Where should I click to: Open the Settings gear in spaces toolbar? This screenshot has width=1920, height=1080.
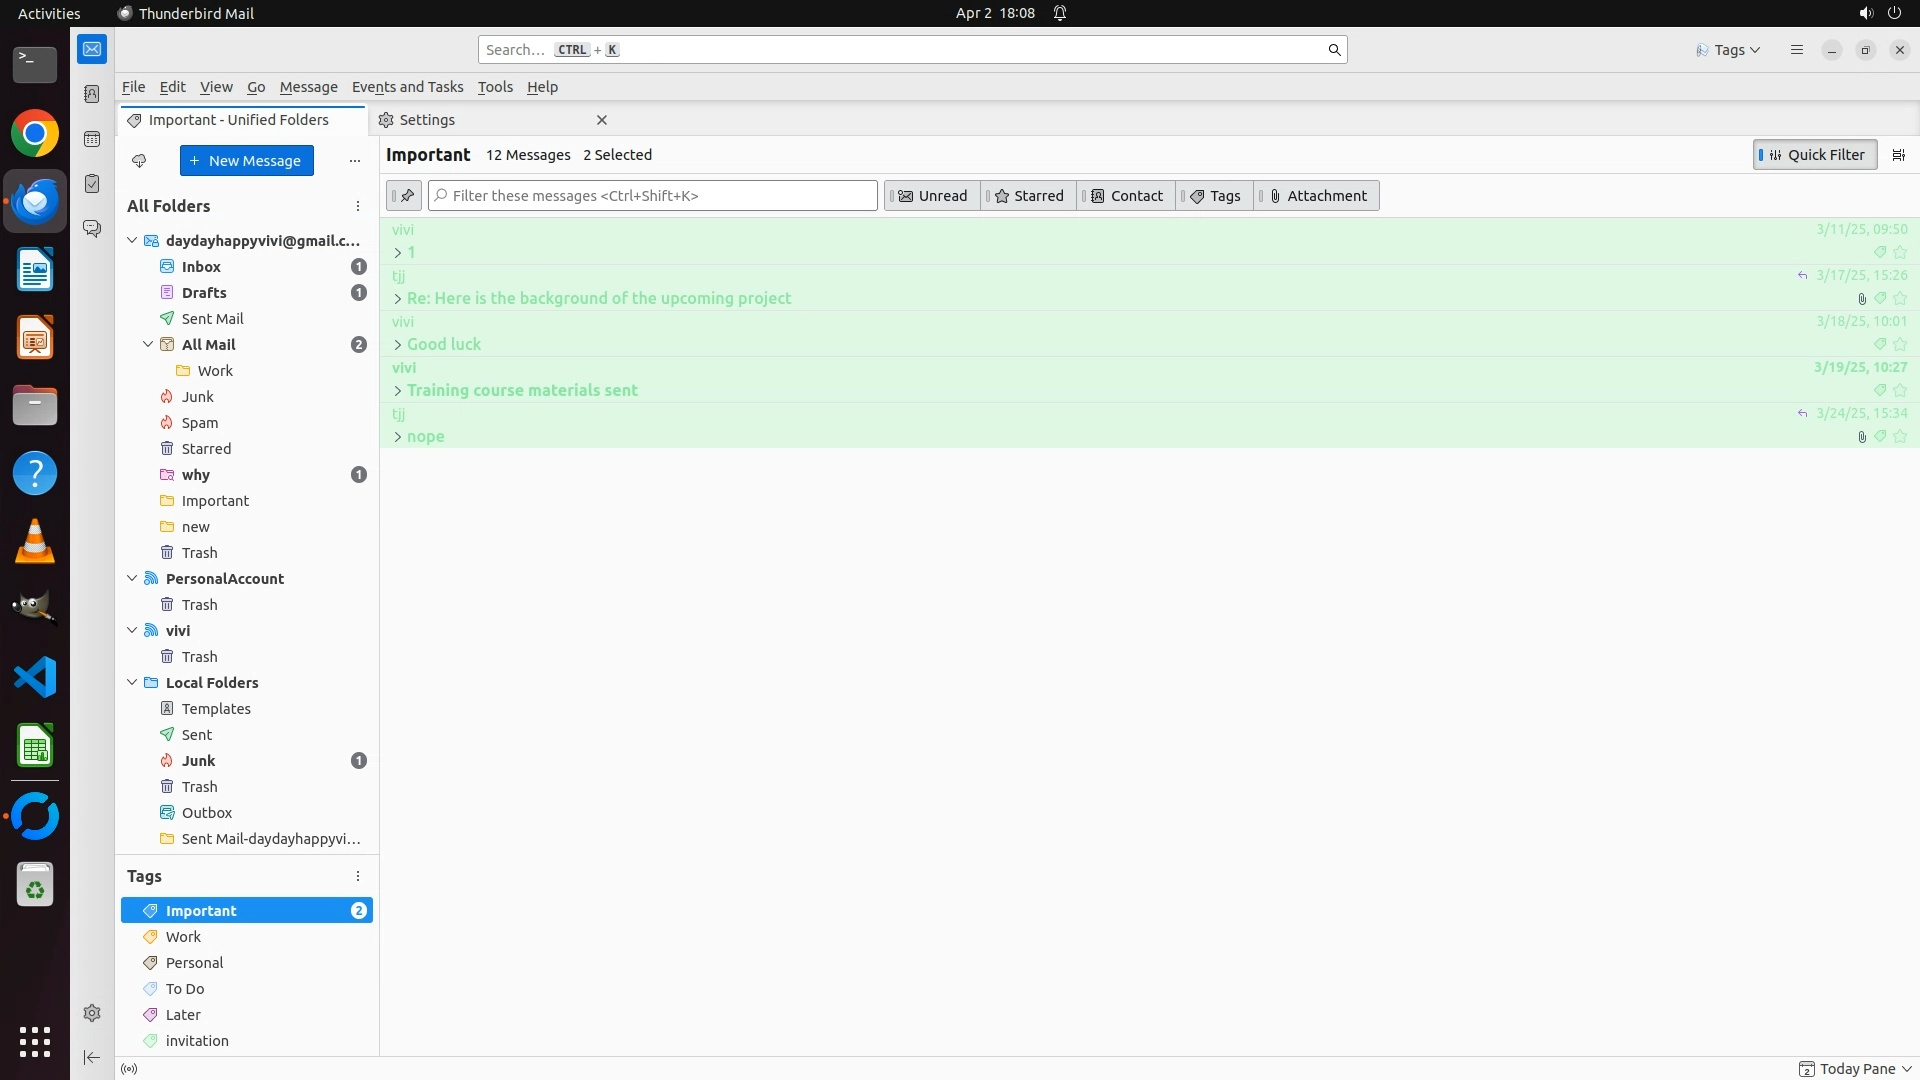(92, 1013)
